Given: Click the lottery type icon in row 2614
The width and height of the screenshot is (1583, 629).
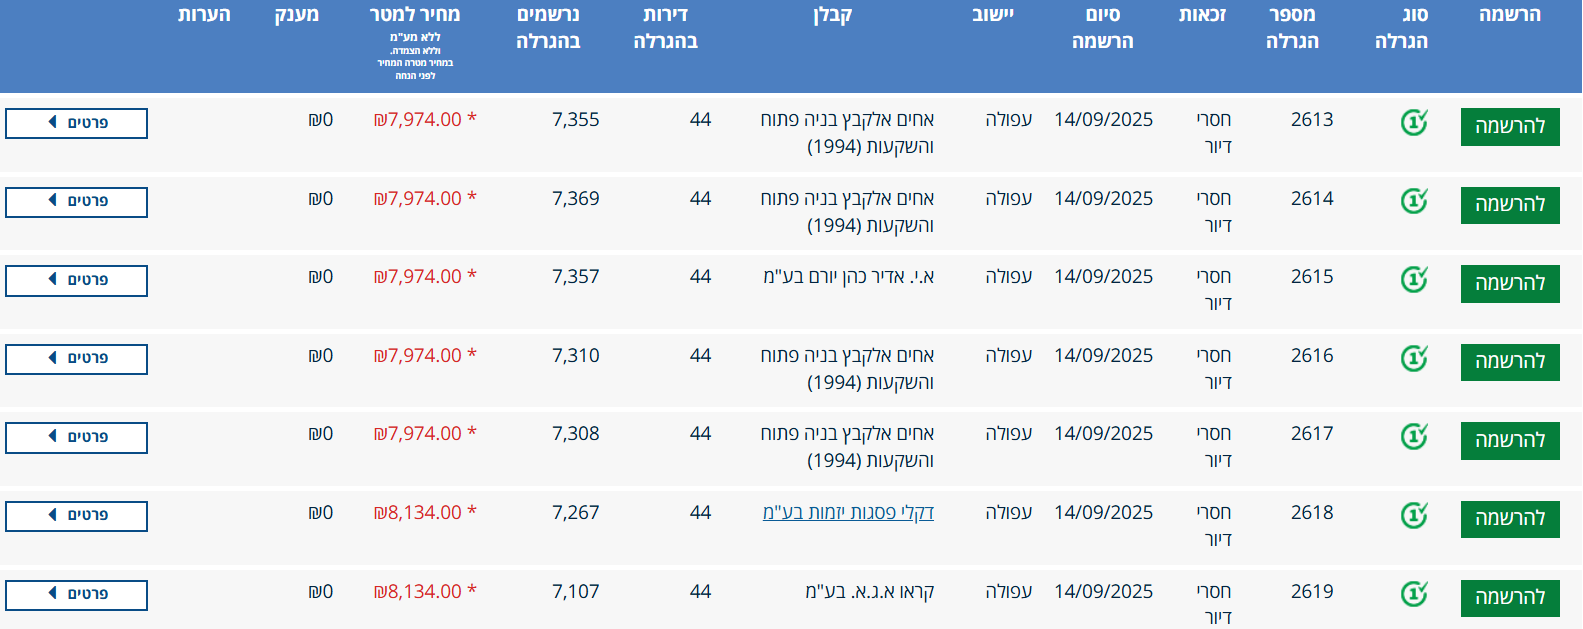Looking at the screenshot, I should (1413, 201).
